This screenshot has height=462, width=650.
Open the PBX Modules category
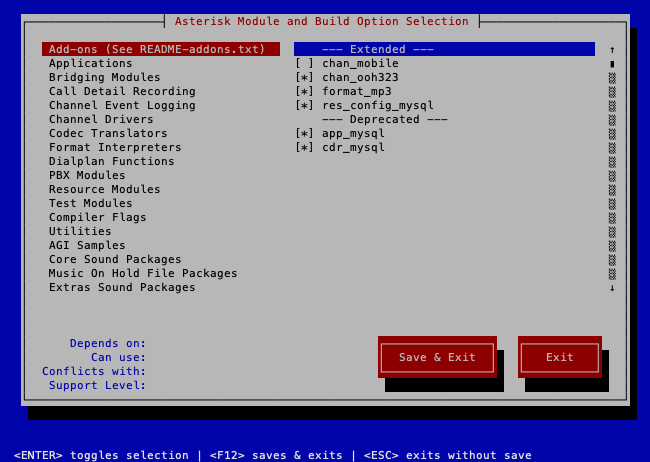click(87, 175)
